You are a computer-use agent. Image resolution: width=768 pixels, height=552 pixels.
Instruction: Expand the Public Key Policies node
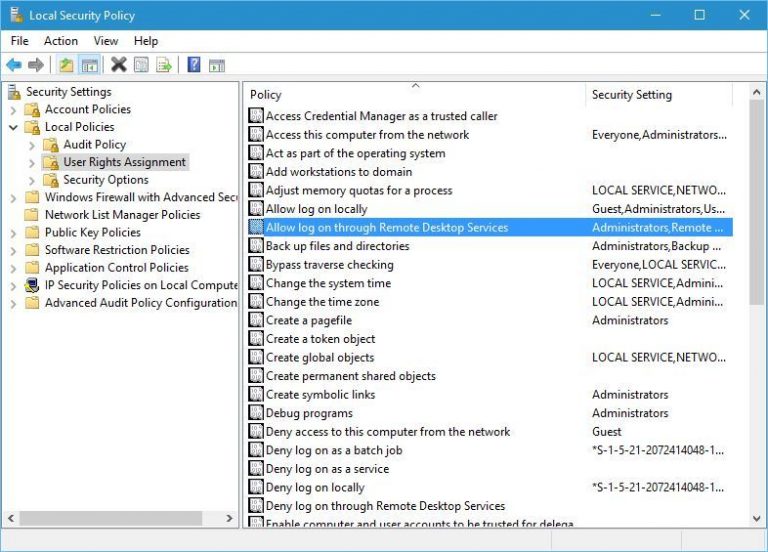(x=14, y=233)
